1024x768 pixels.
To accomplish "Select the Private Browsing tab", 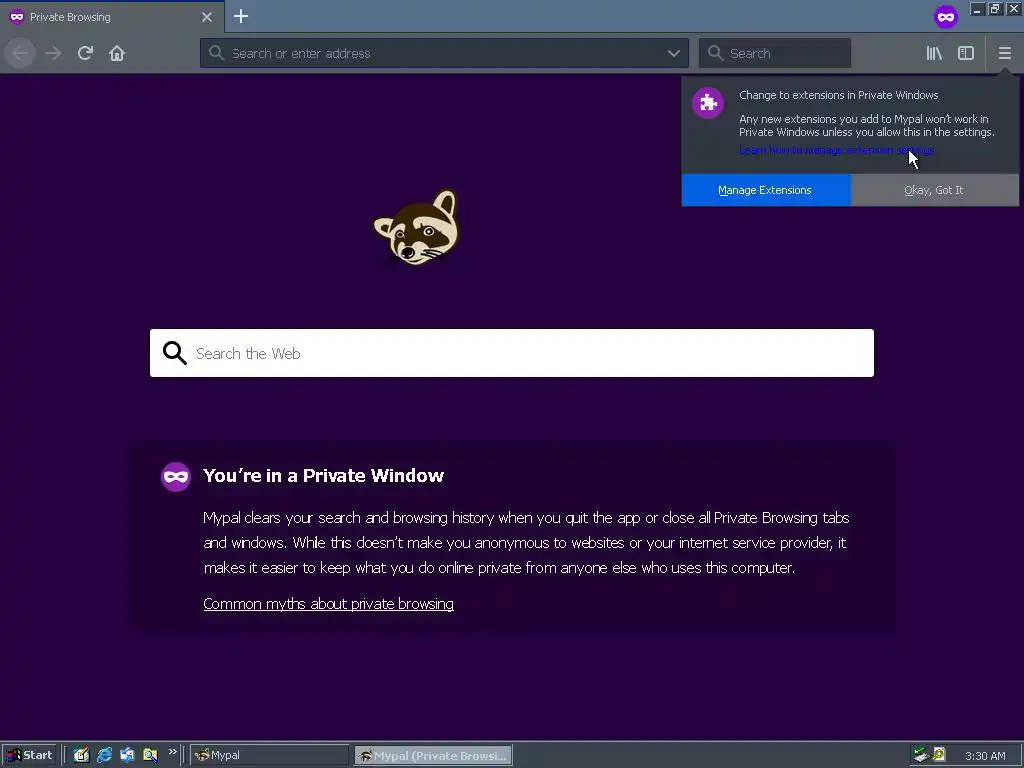I will (x=112, y=17).
